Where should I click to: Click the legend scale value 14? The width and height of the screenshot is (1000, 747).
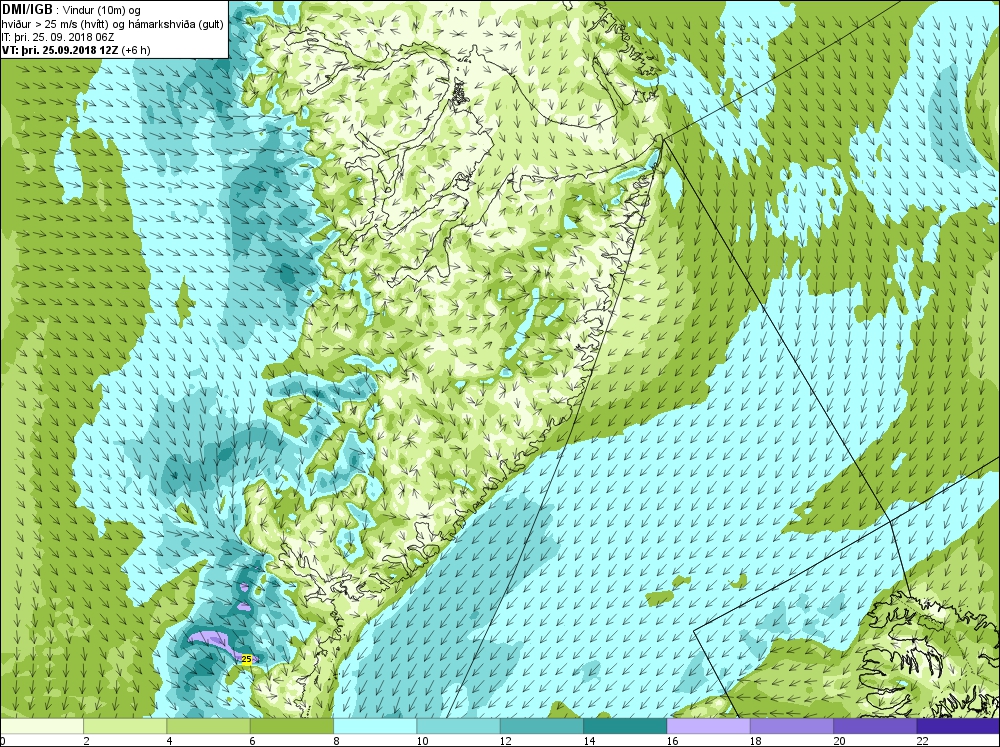point(589,741)
